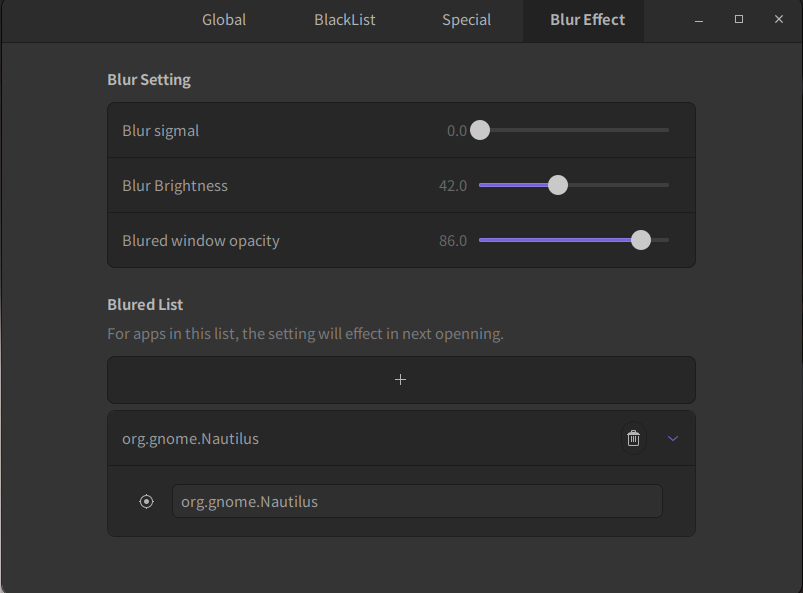Minimize the settings window
This screenshot has height=593, width=803.
click(x=699, y=20)
